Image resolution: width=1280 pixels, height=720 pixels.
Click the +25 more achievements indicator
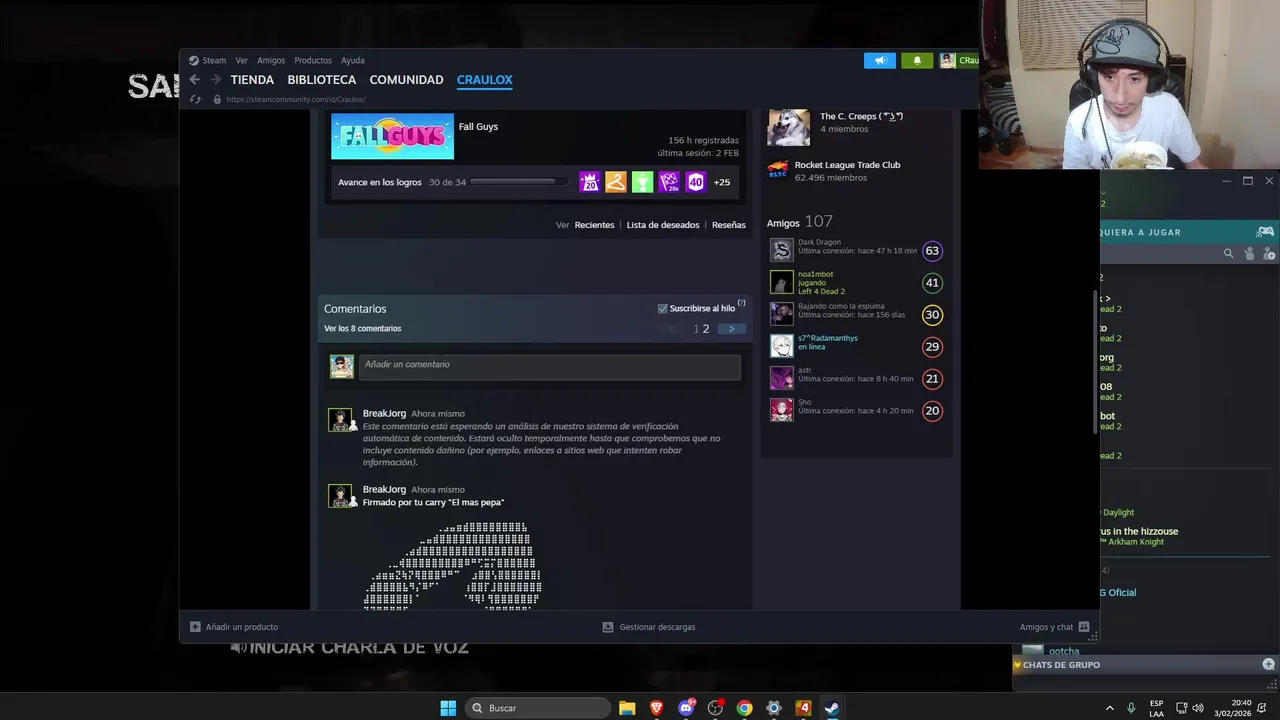[721, 182]
